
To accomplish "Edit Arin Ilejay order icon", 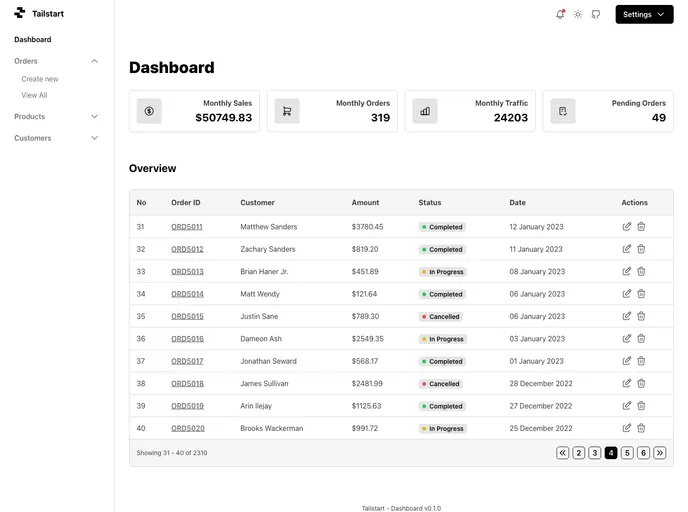I will click(627, 405).
